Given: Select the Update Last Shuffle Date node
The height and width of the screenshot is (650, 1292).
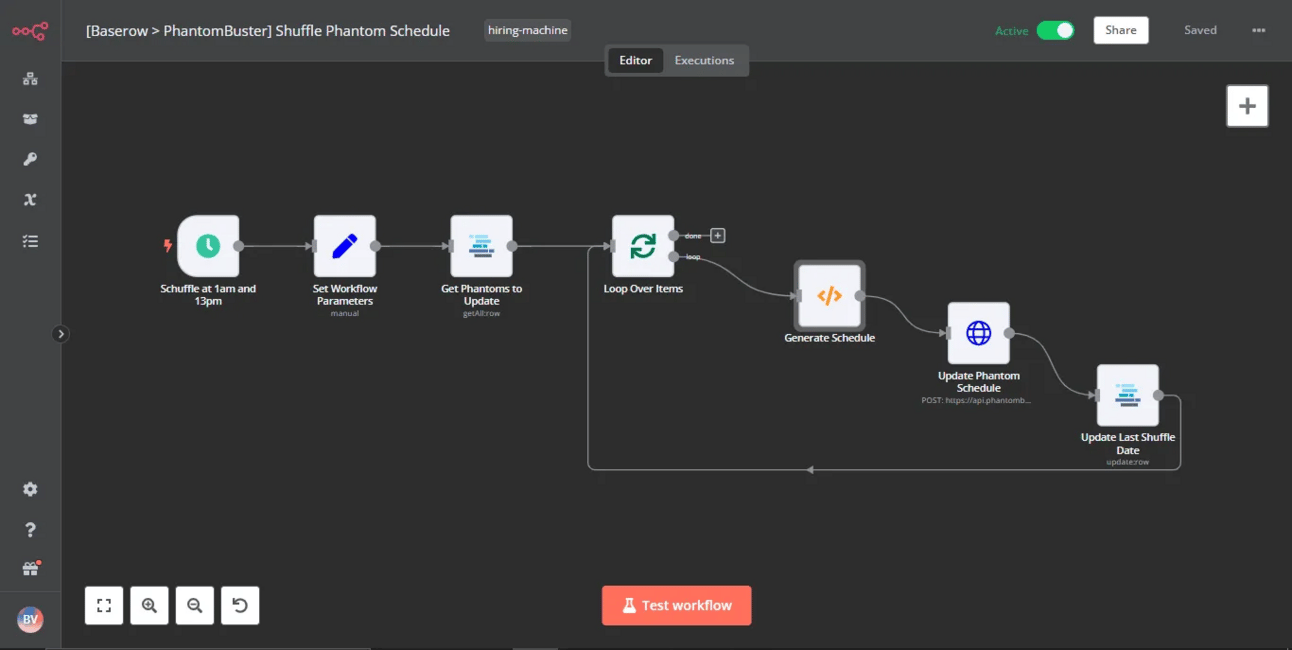Looking at the screenshot, I should [x=1128, y=395].
